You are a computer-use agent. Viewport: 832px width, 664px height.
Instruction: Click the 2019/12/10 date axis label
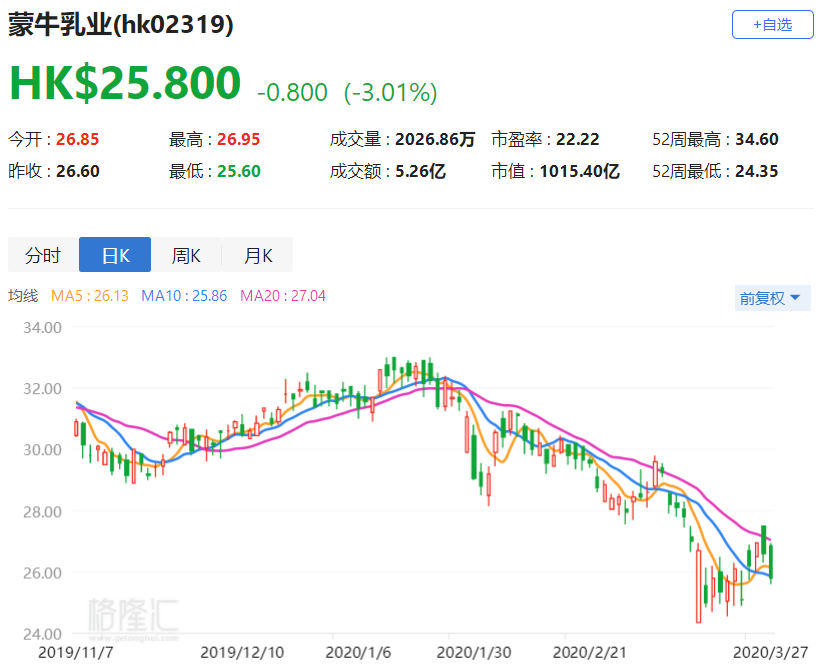pos(242,652)
